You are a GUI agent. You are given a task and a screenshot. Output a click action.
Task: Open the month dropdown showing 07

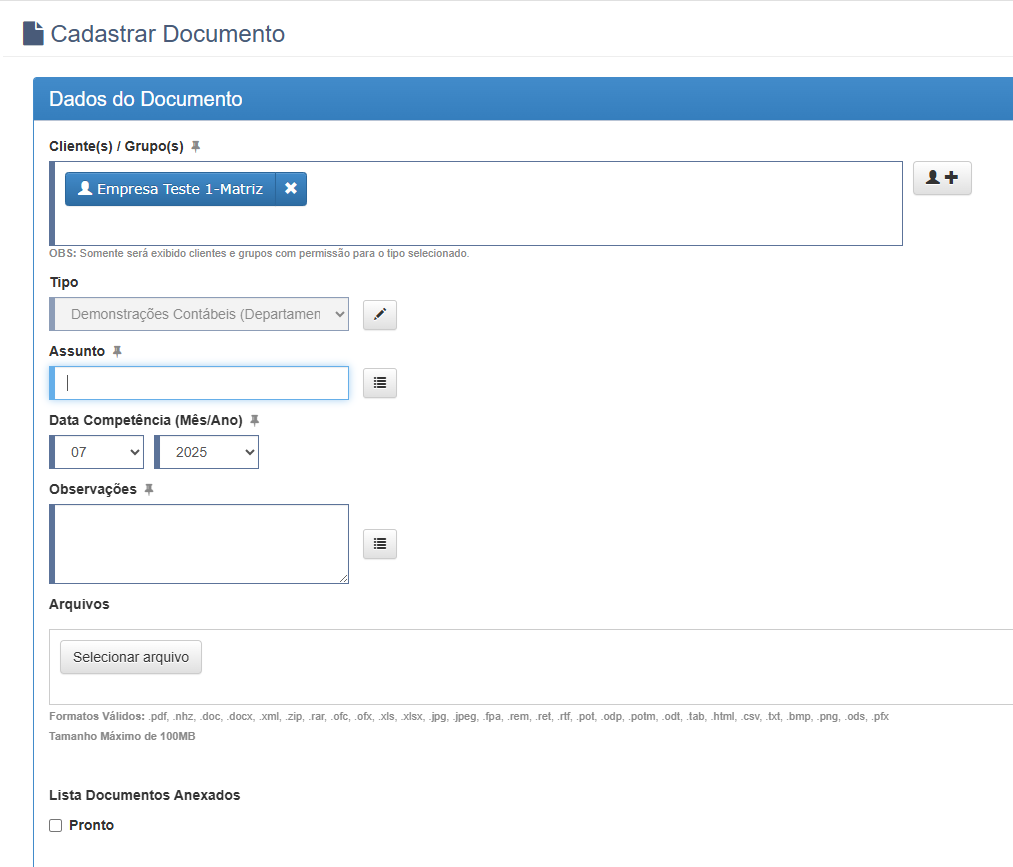tap(97, 452)
